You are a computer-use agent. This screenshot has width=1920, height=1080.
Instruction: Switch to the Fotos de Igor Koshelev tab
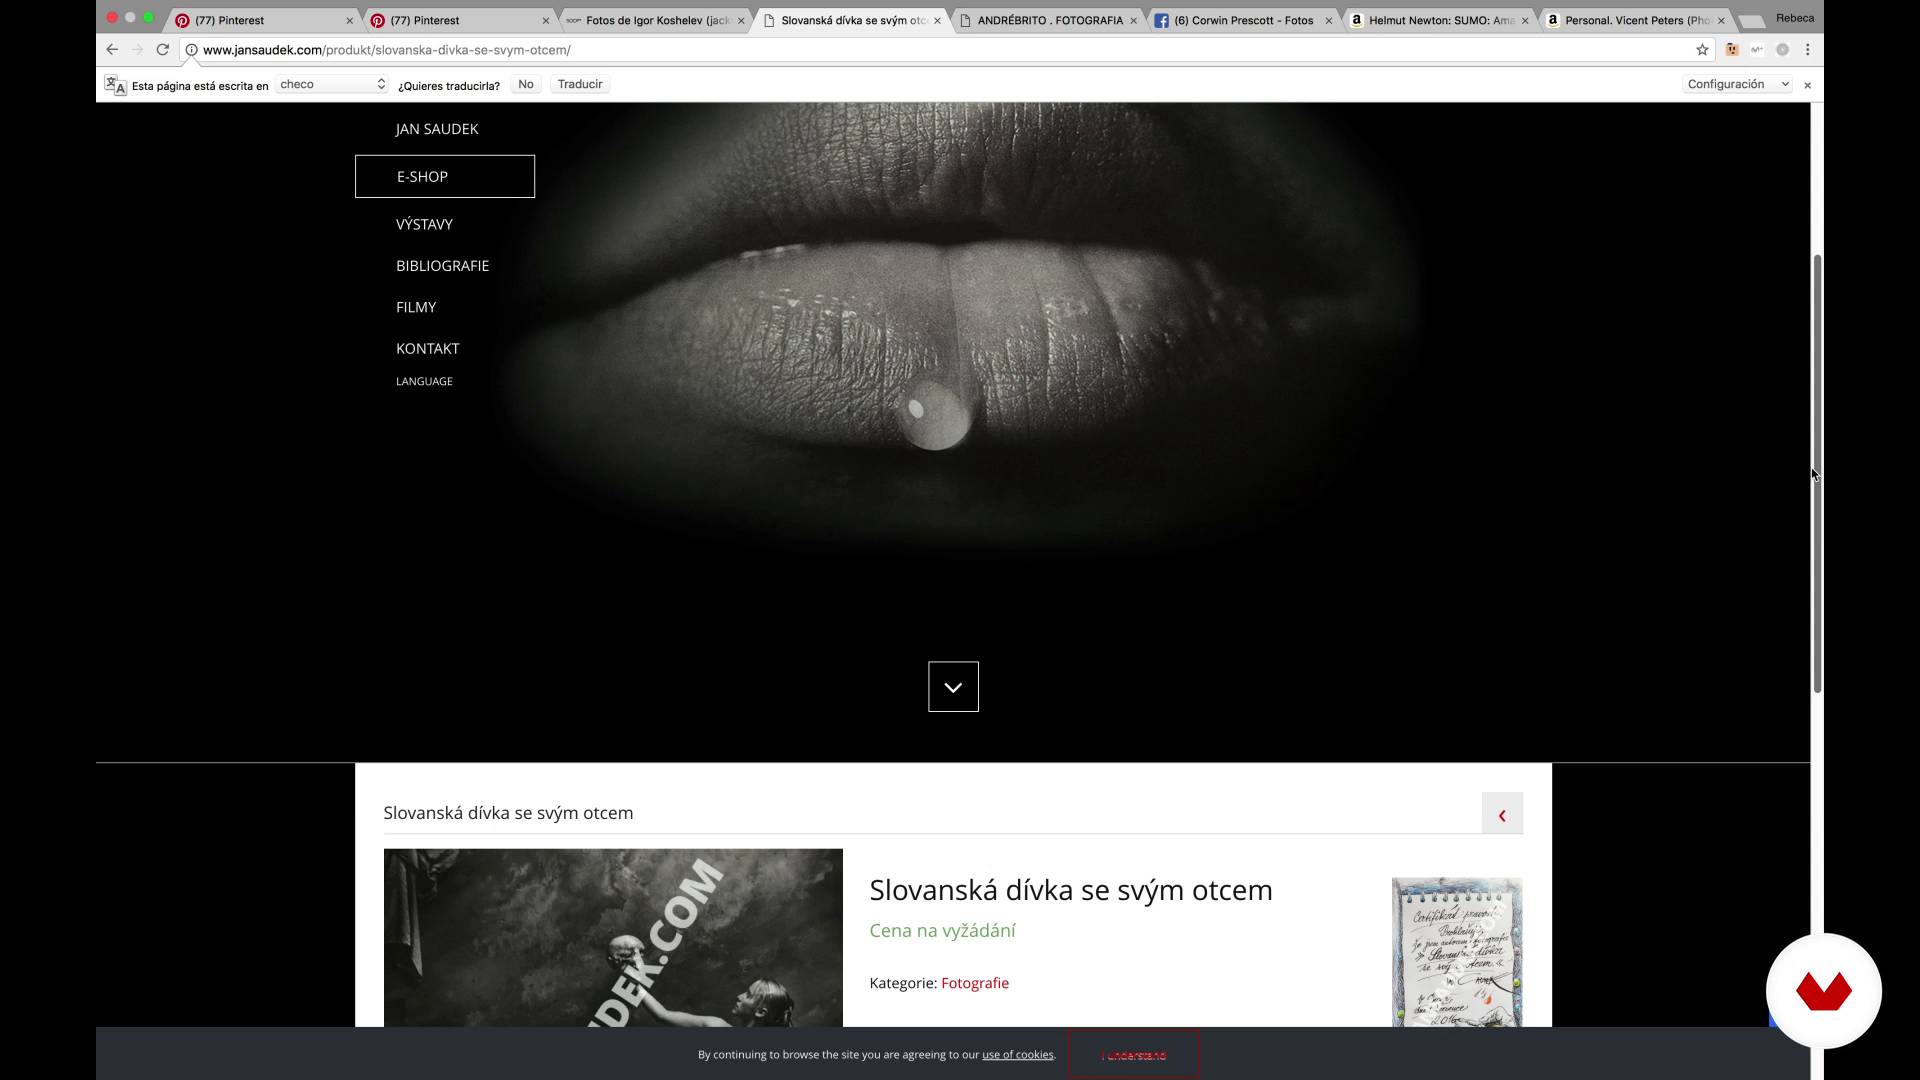(653, 20)
